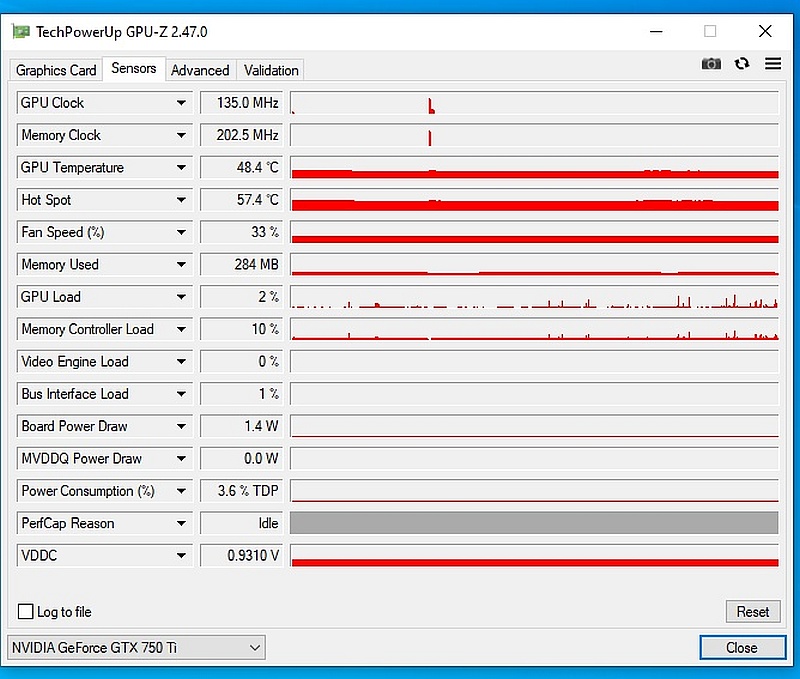Click the refresh sensors icon
Screen dimensions: 800x679
[x=742, y=64]
